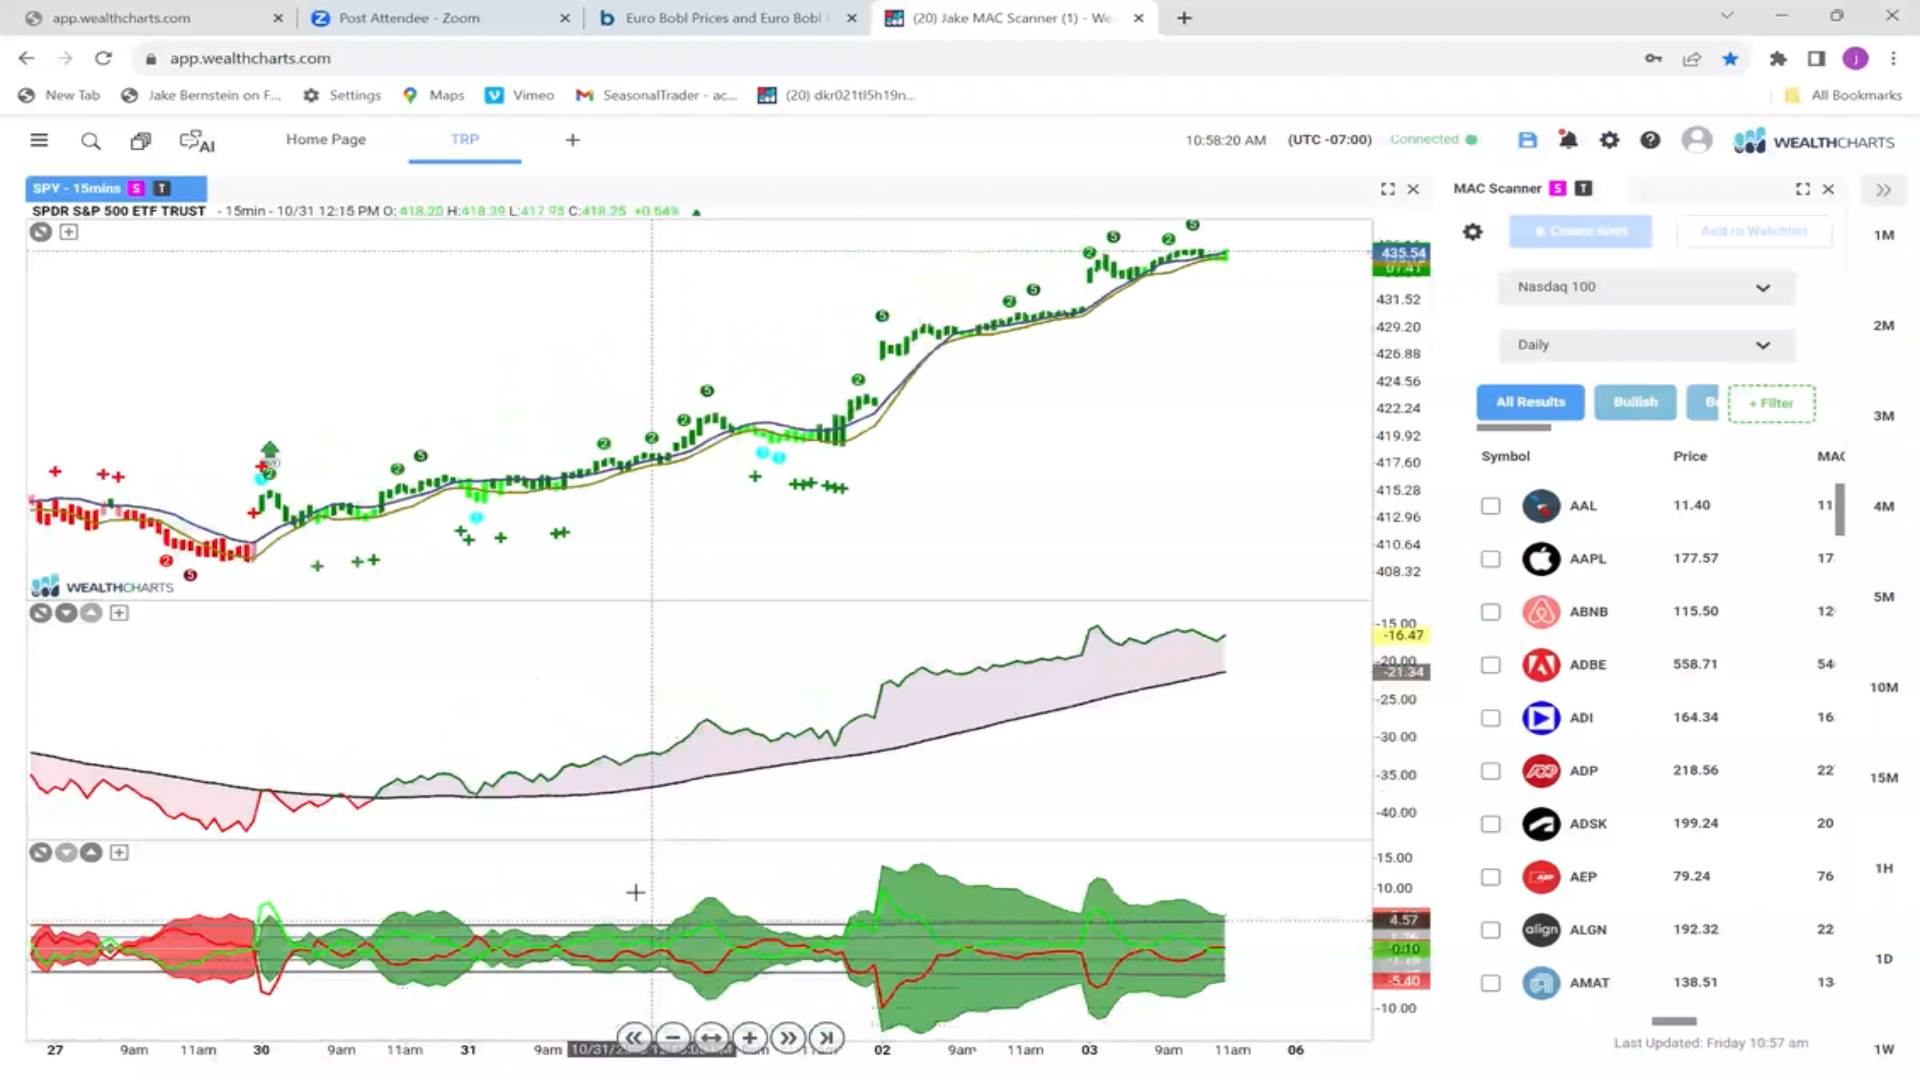1920x1080 pixels.
Task: Select the 1M timeframe in sidebar
Action: (x=1884, y=235)
